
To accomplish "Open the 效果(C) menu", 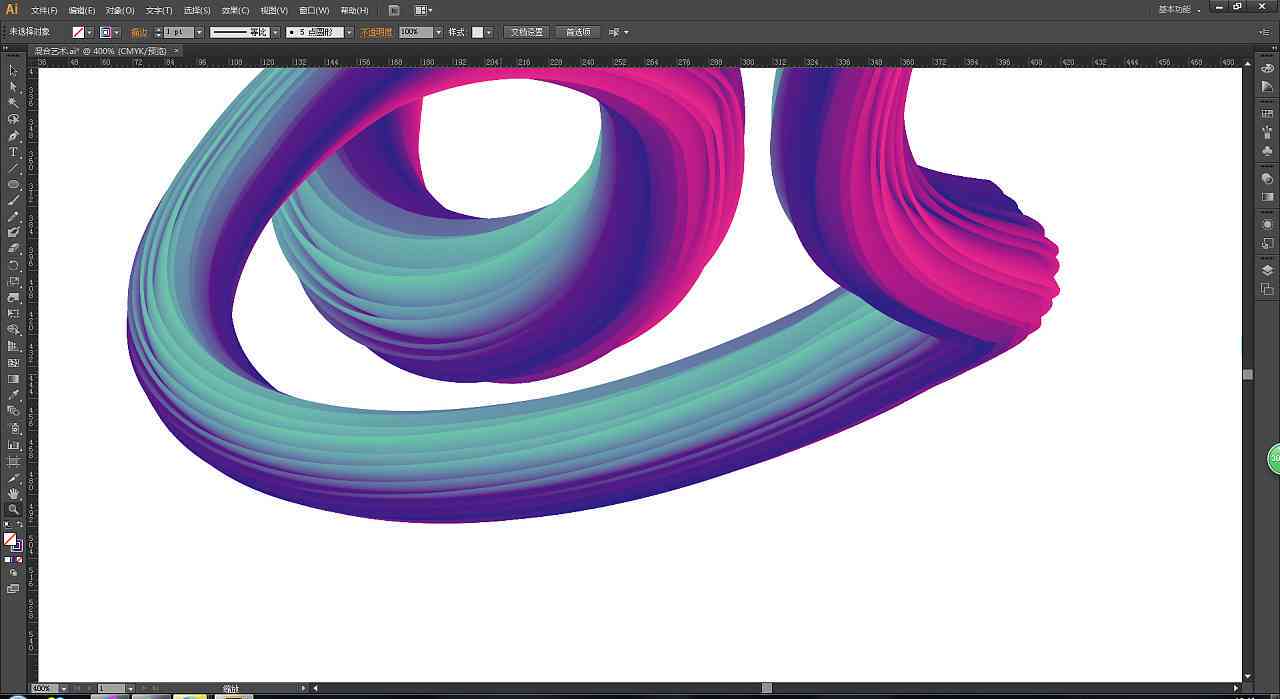I will click(236, 10).
